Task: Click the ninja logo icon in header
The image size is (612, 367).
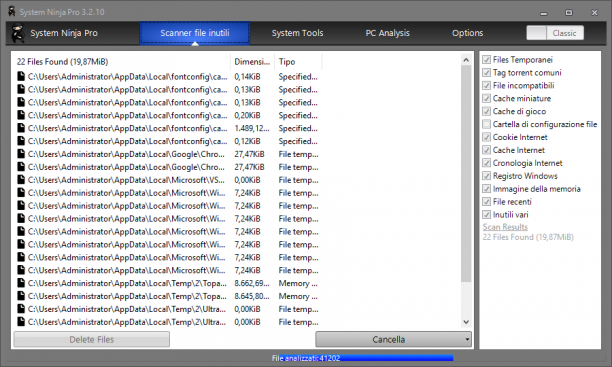Action: [x=18, y=33]
